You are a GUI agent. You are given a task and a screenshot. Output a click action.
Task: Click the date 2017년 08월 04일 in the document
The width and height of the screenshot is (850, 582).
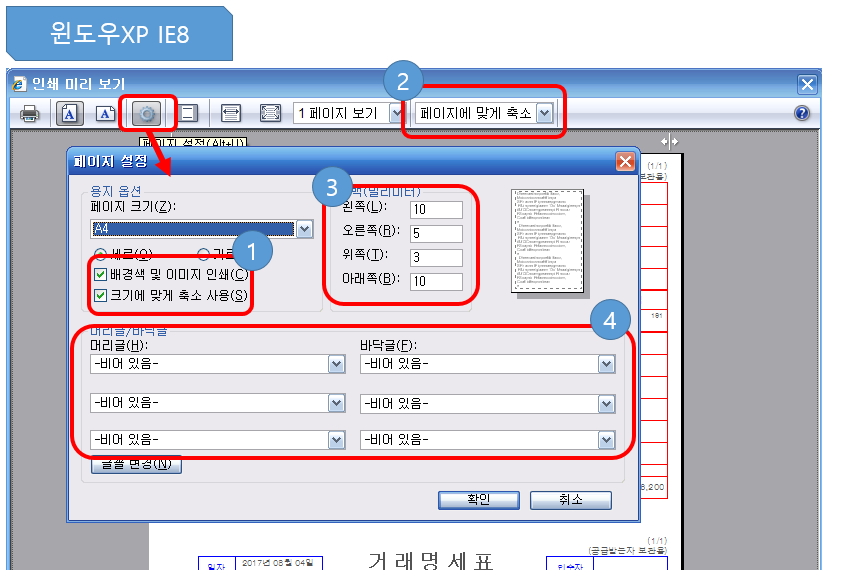point(278,563)
